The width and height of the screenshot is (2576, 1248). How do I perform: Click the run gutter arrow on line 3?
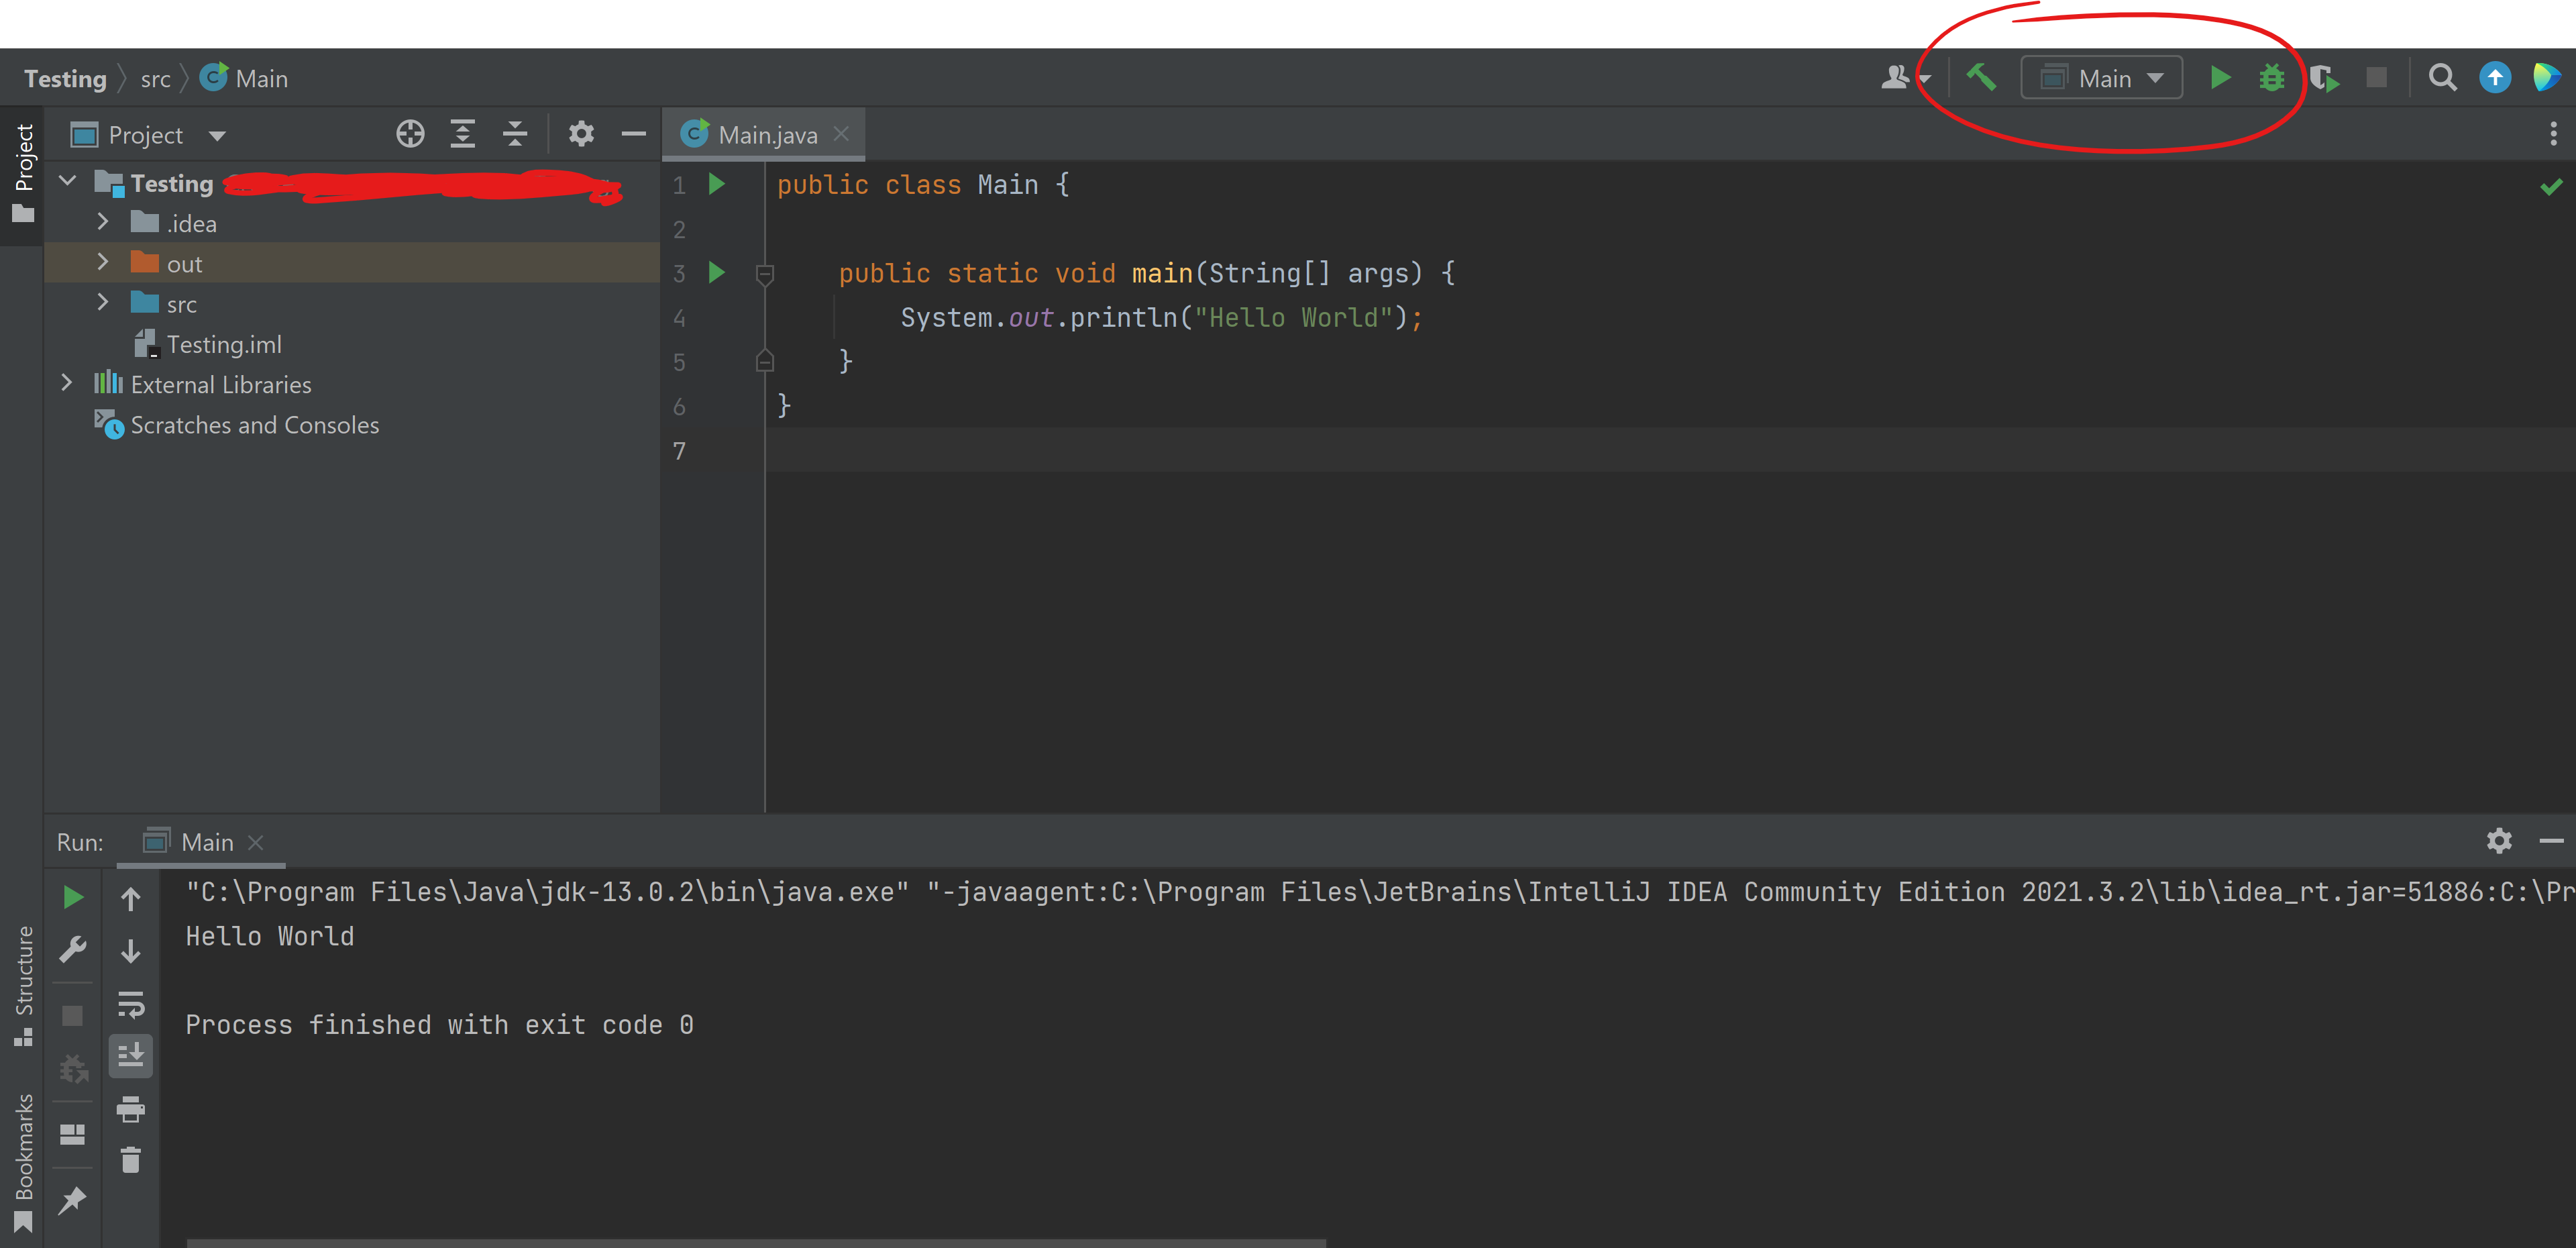point(716,272)
